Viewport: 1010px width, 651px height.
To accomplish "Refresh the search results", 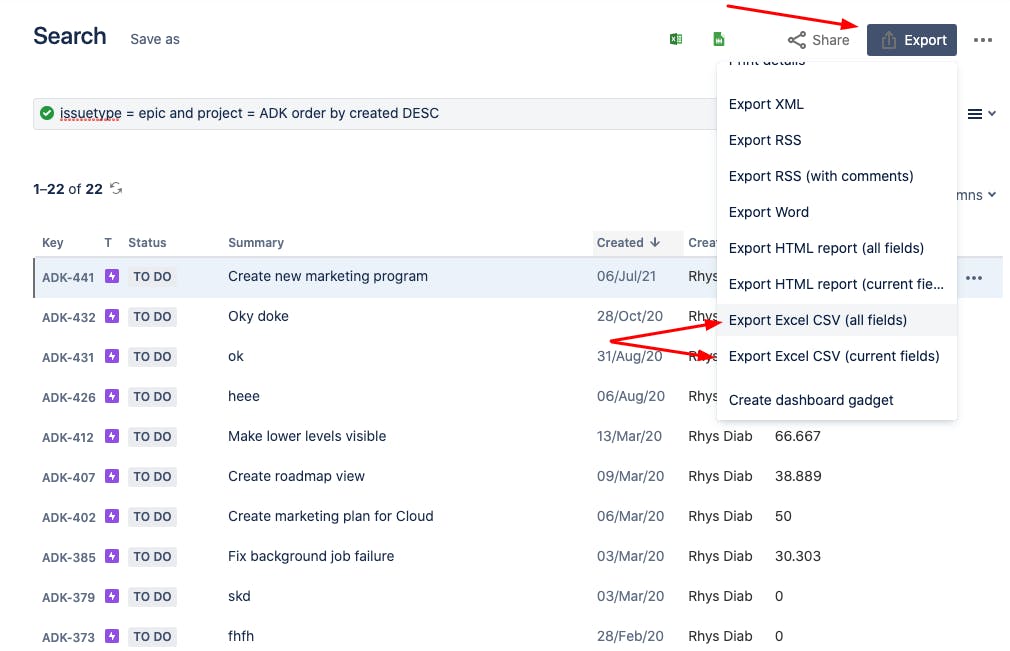I will point(117,188).
